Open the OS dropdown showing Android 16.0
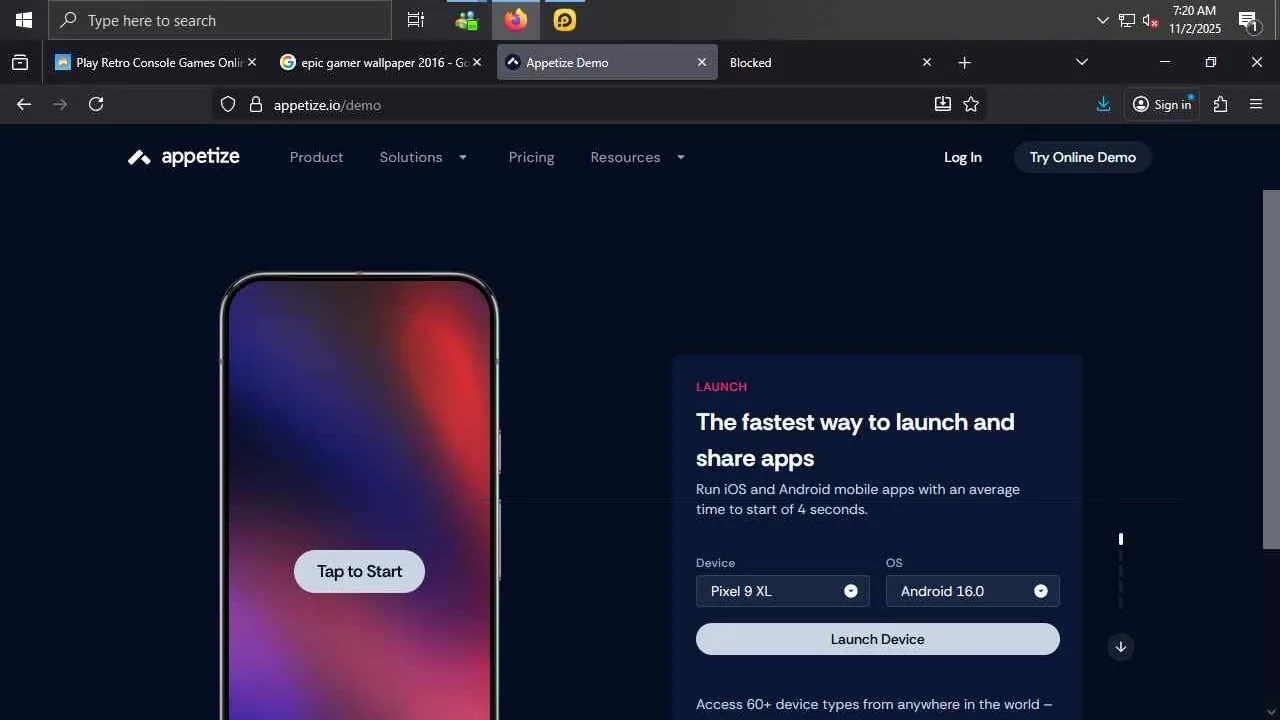 [x=973, y=591]
